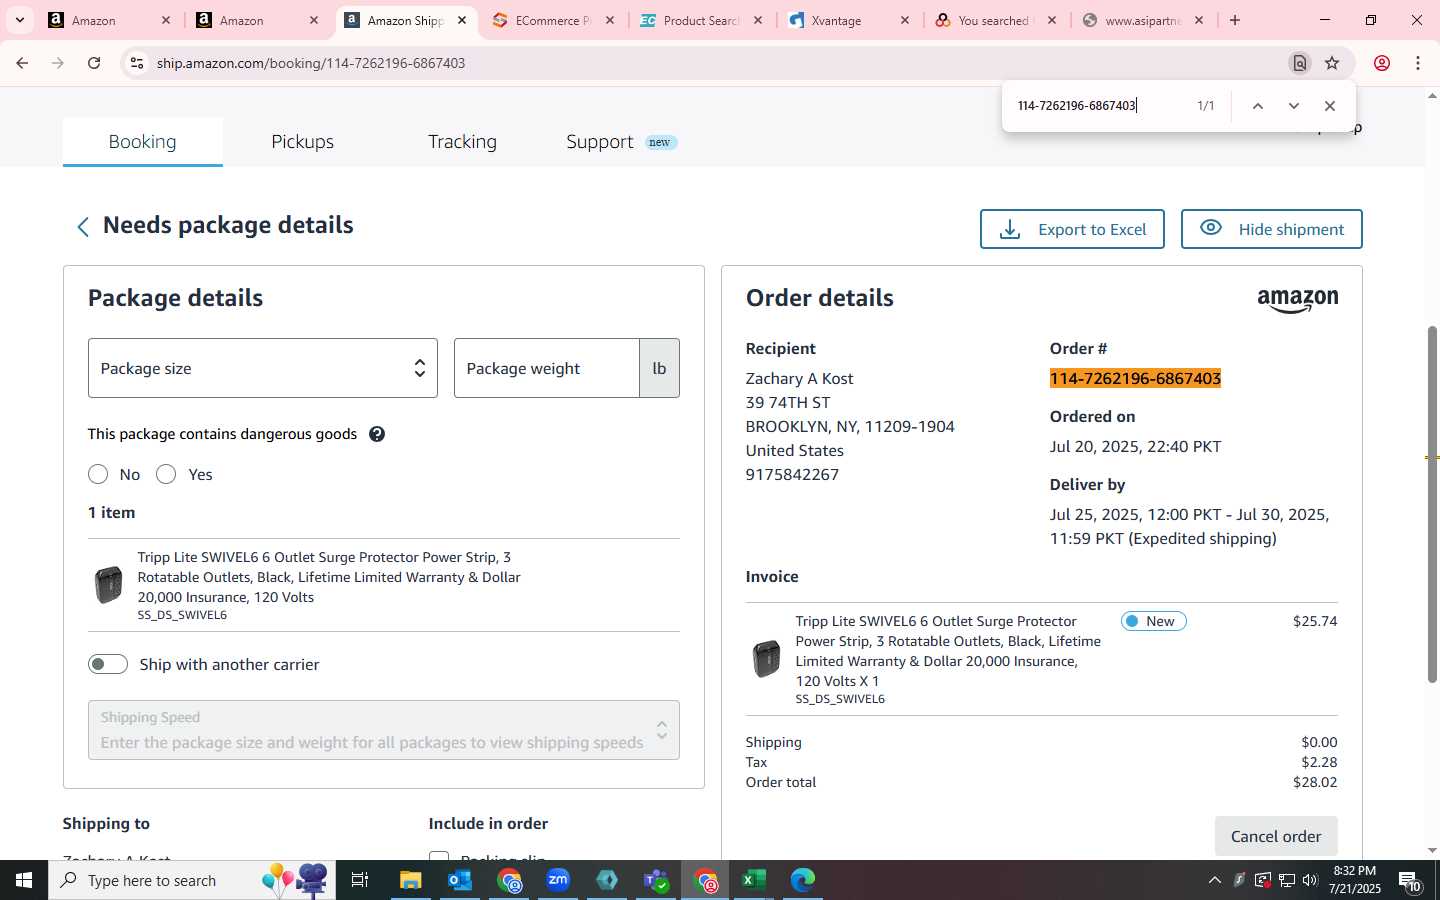Open the Chrome three-dot menu
This screenshot has height=900, width=1440.
(x=1418, y=63)
